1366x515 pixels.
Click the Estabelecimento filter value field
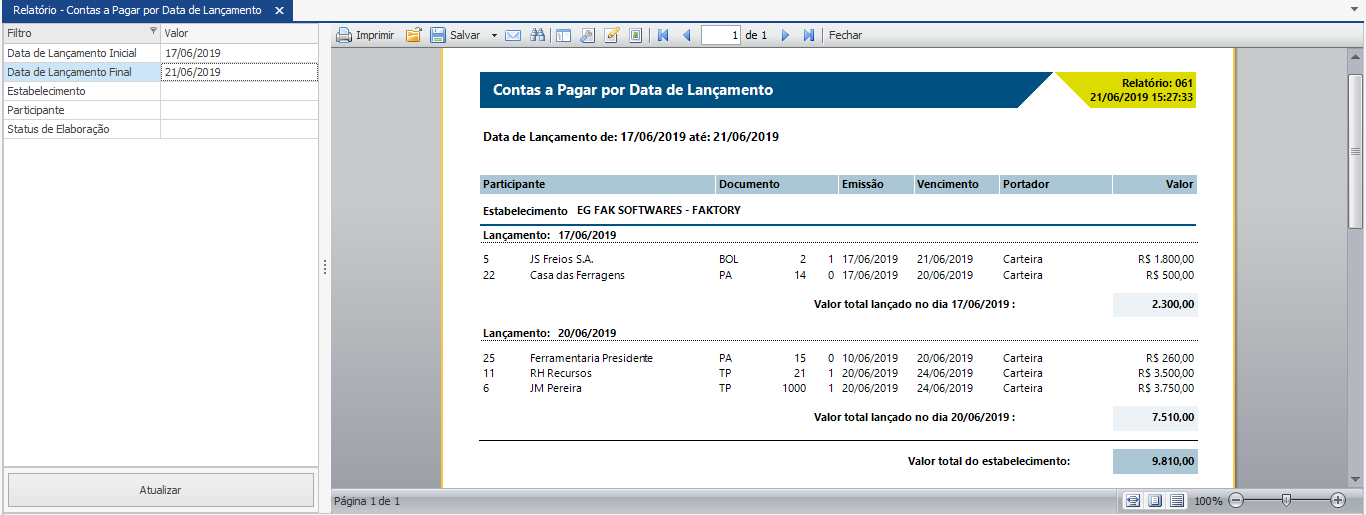point(239,91)
